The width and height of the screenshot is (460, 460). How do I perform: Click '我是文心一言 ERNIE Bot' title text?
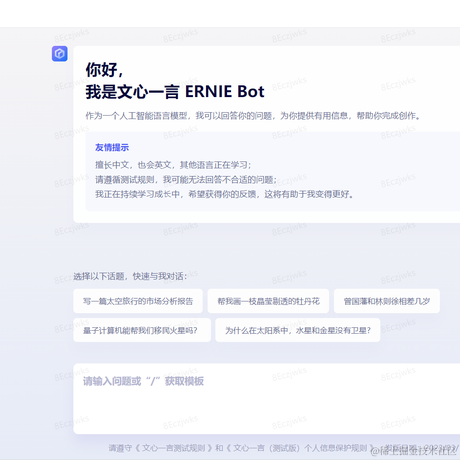point(175,92)
